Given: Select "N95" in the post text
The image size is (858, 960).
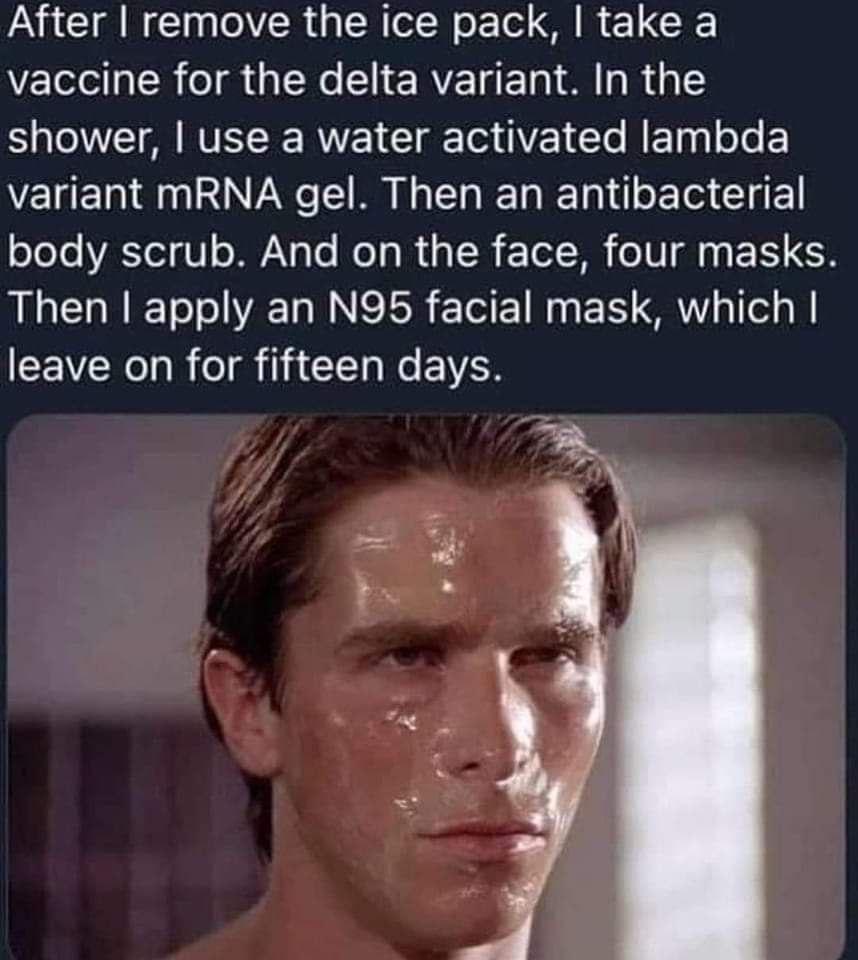Looking at the screenshot, I should pyautogui.click(x=367, y=308).
